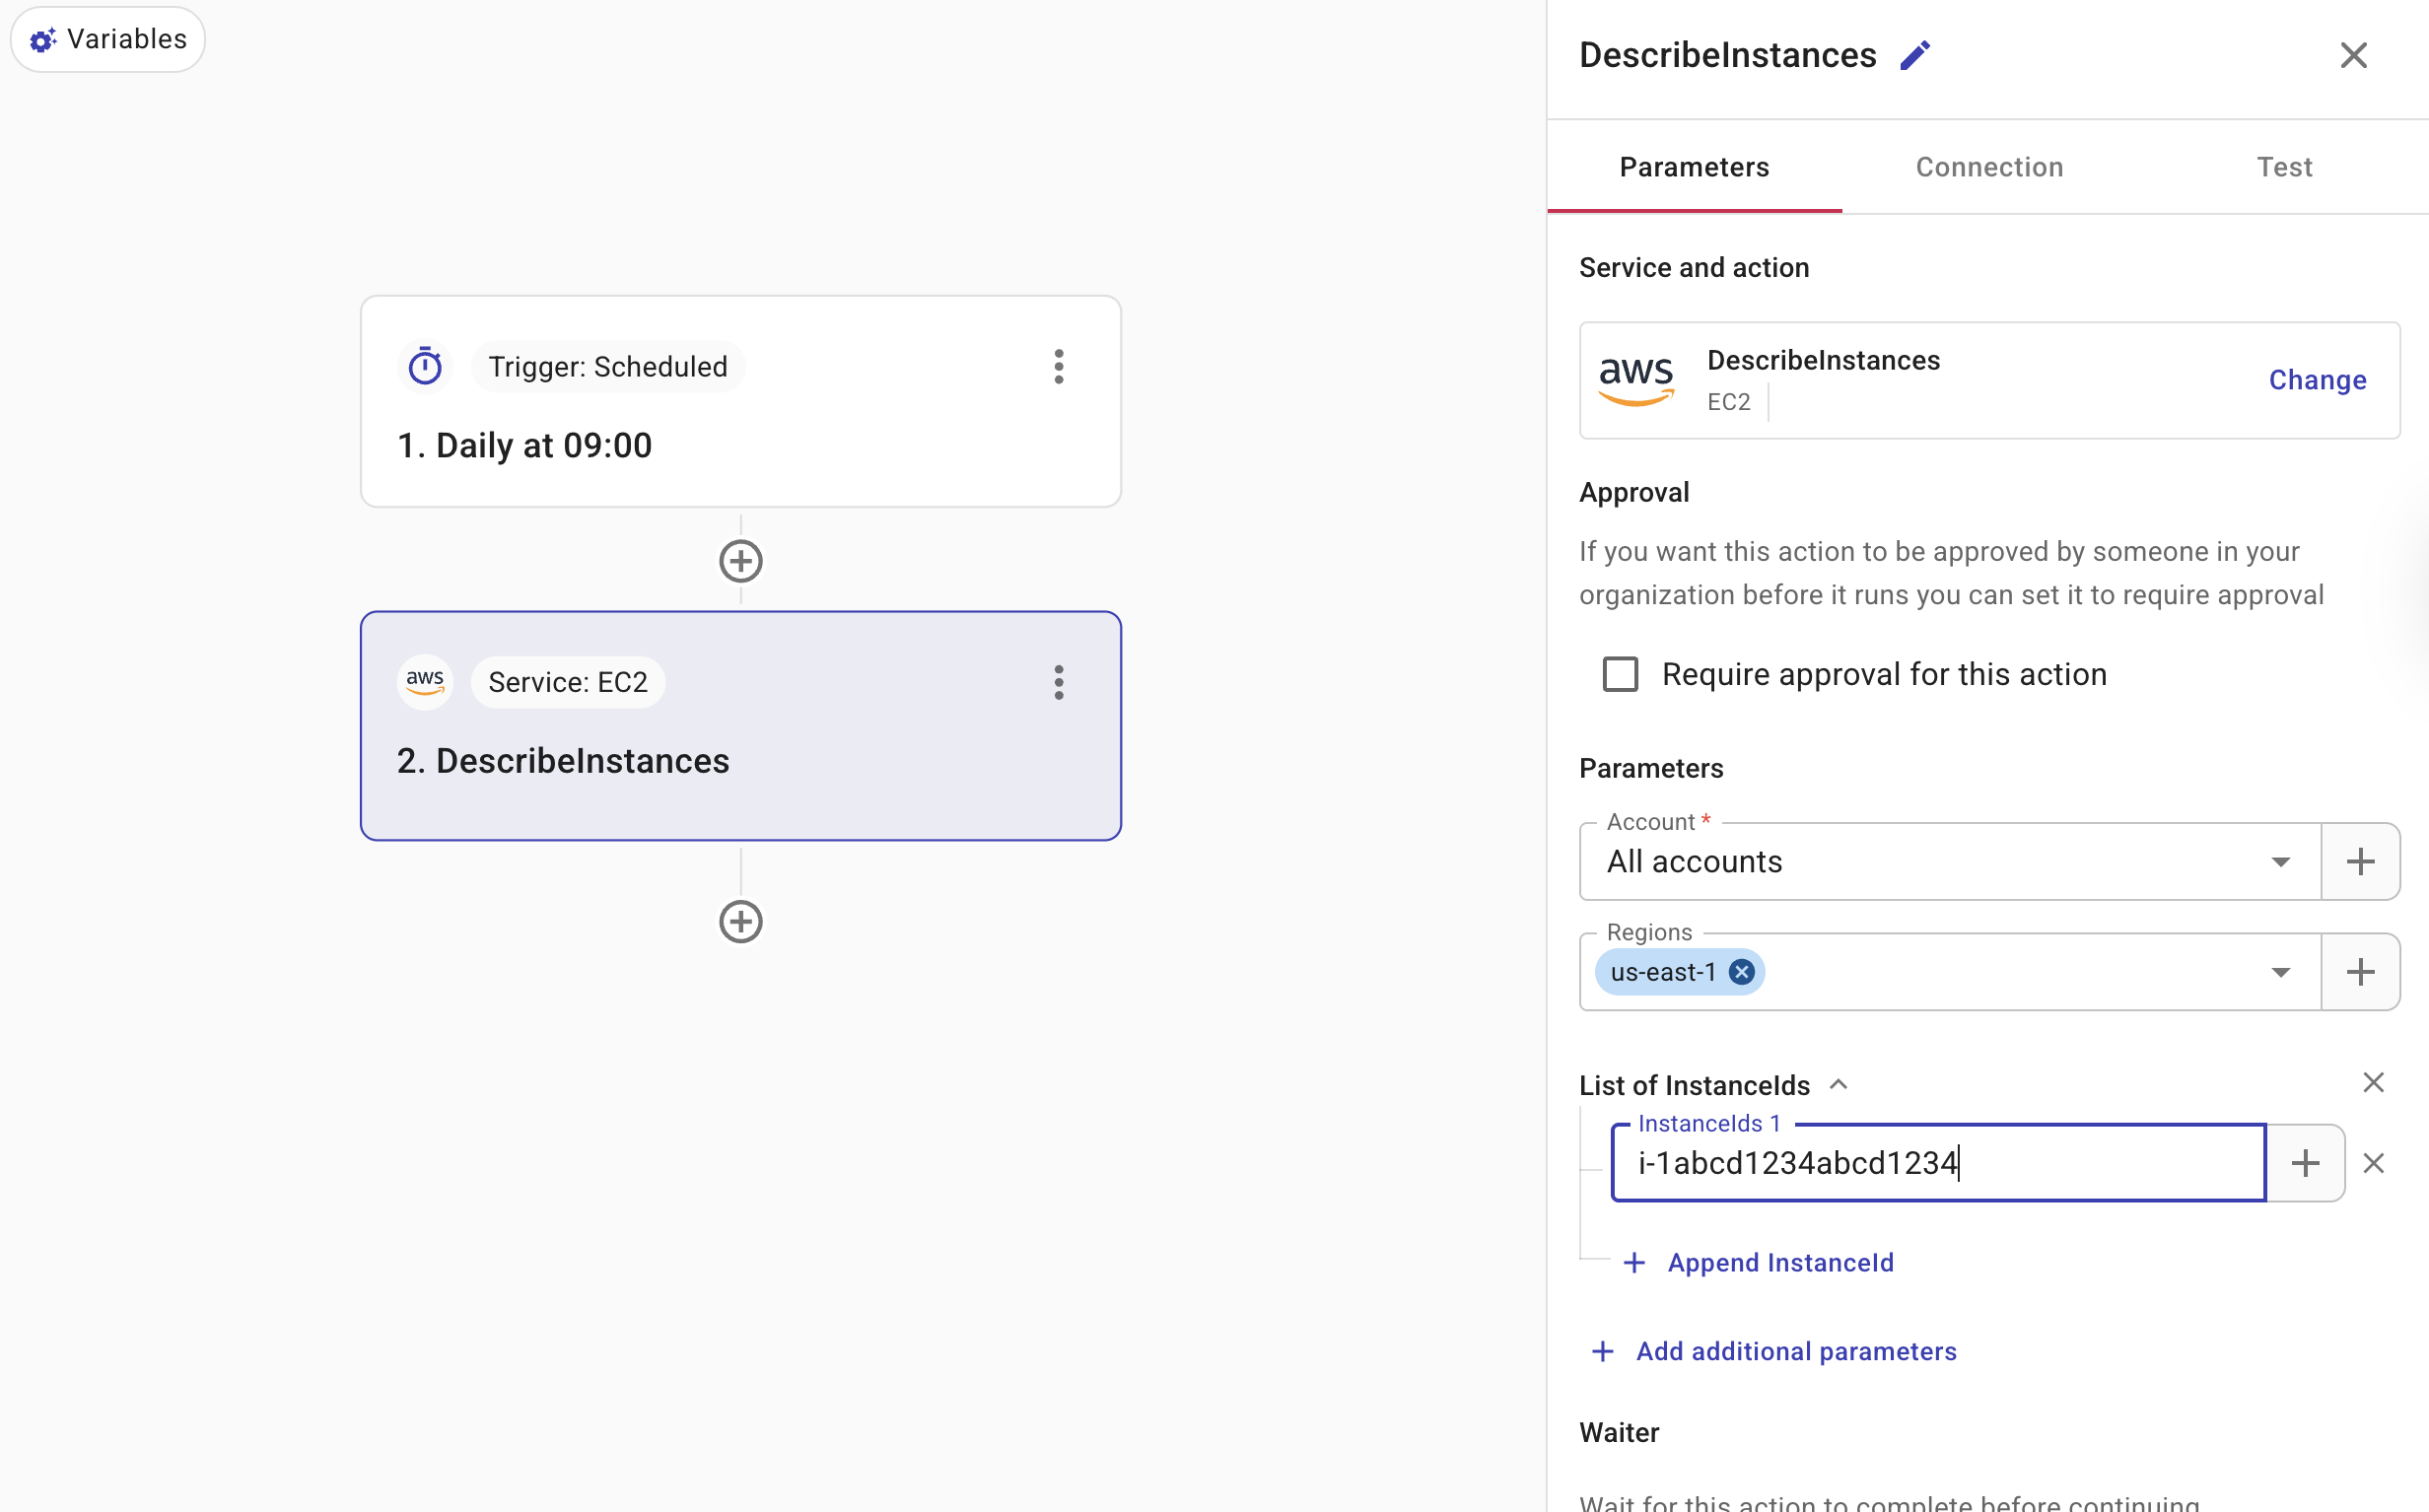Click Add additional parameters
The image size is (2429, 1512).
click(x=1795, y=1351)
